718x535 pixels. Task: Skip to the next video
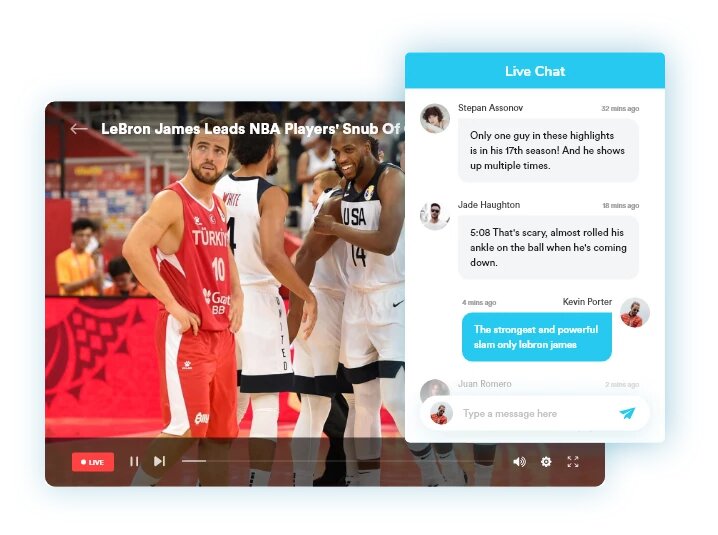159,462
